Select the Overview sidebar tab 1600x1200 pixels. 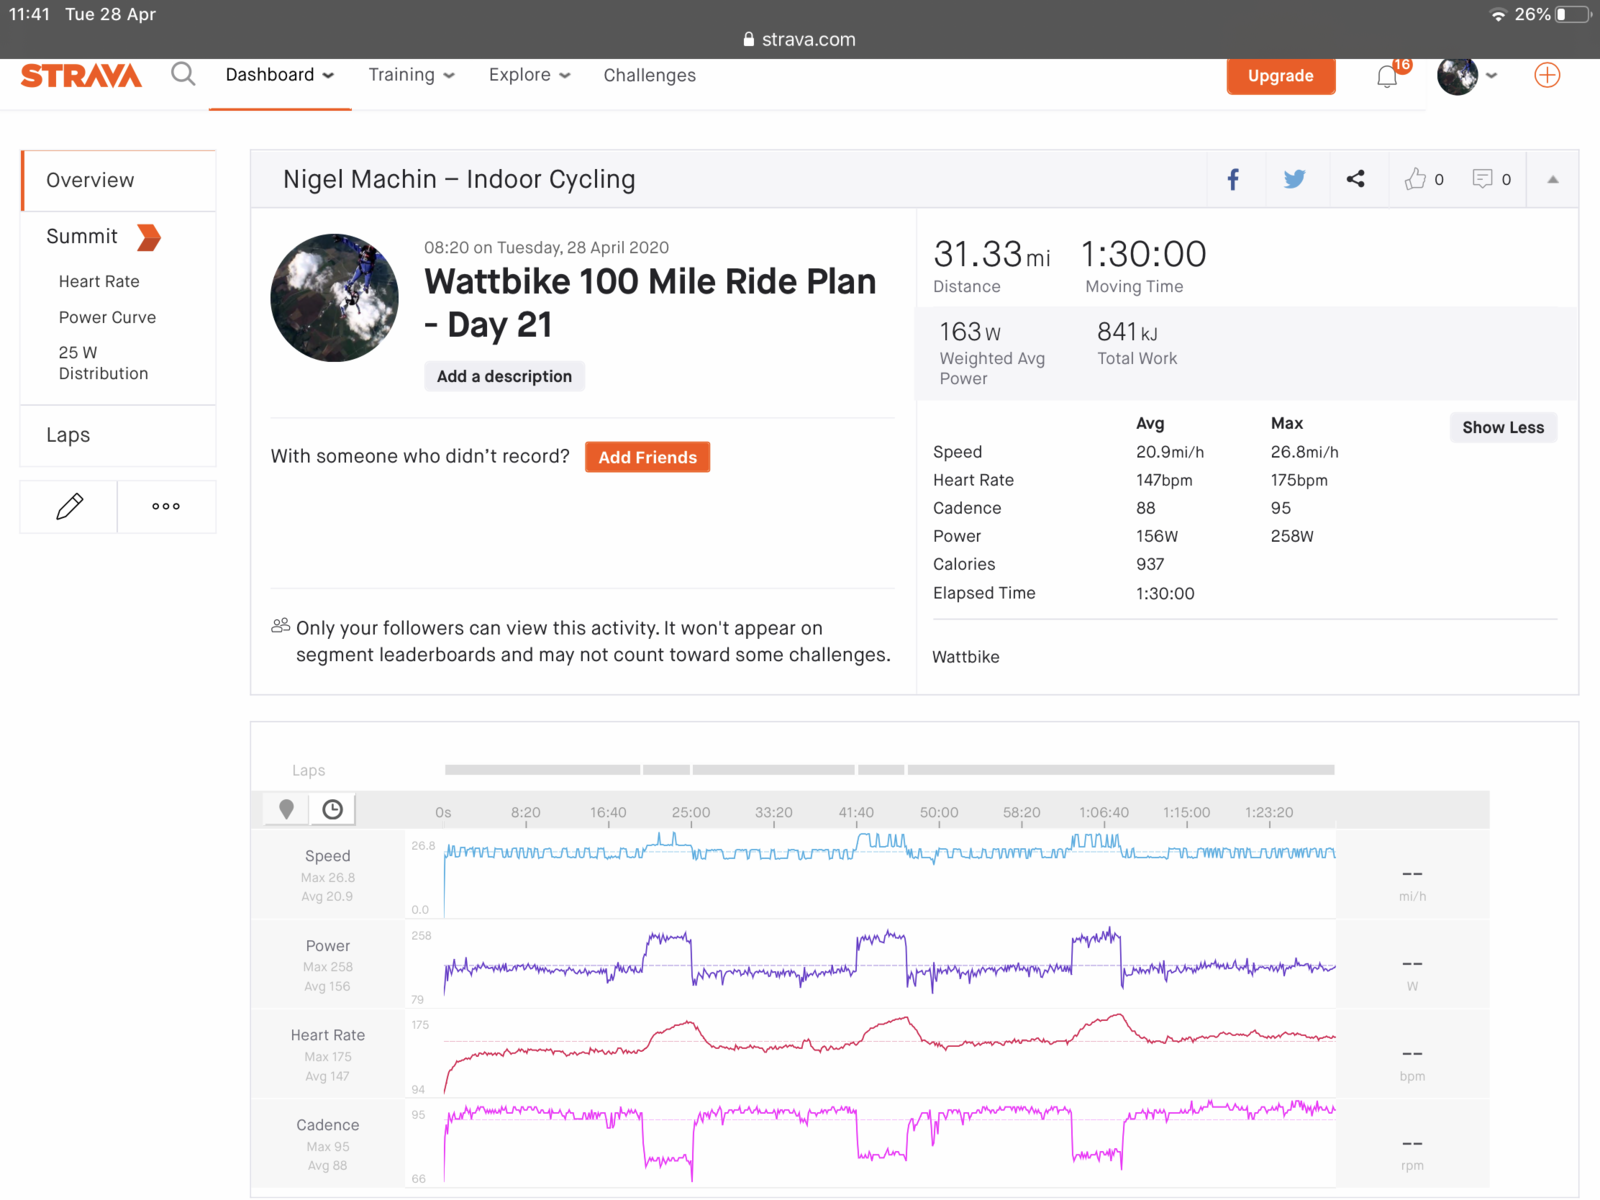click(x=118, y=180)
